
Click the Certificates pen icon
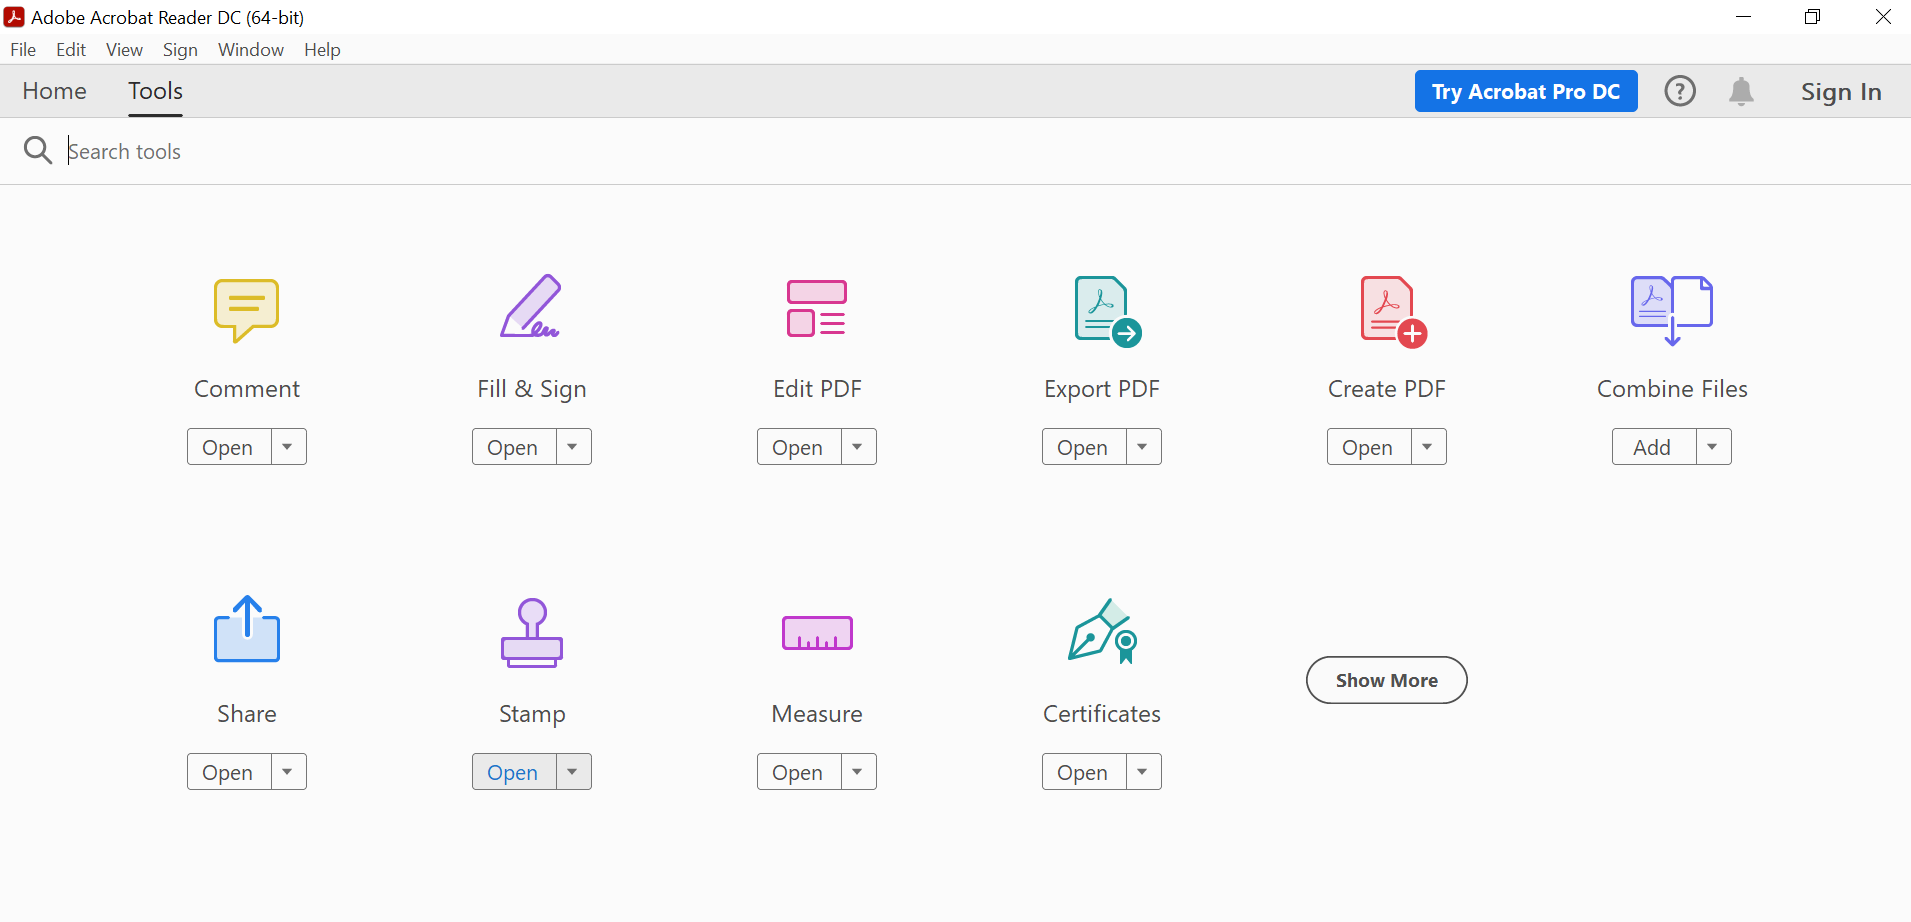click(1101, 631)
